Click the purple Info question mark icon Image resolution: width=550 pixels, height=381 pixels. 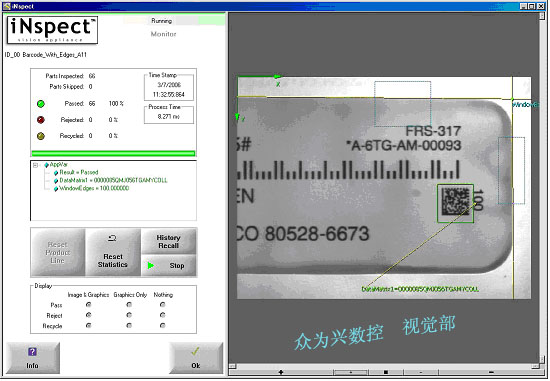point(32,352)
